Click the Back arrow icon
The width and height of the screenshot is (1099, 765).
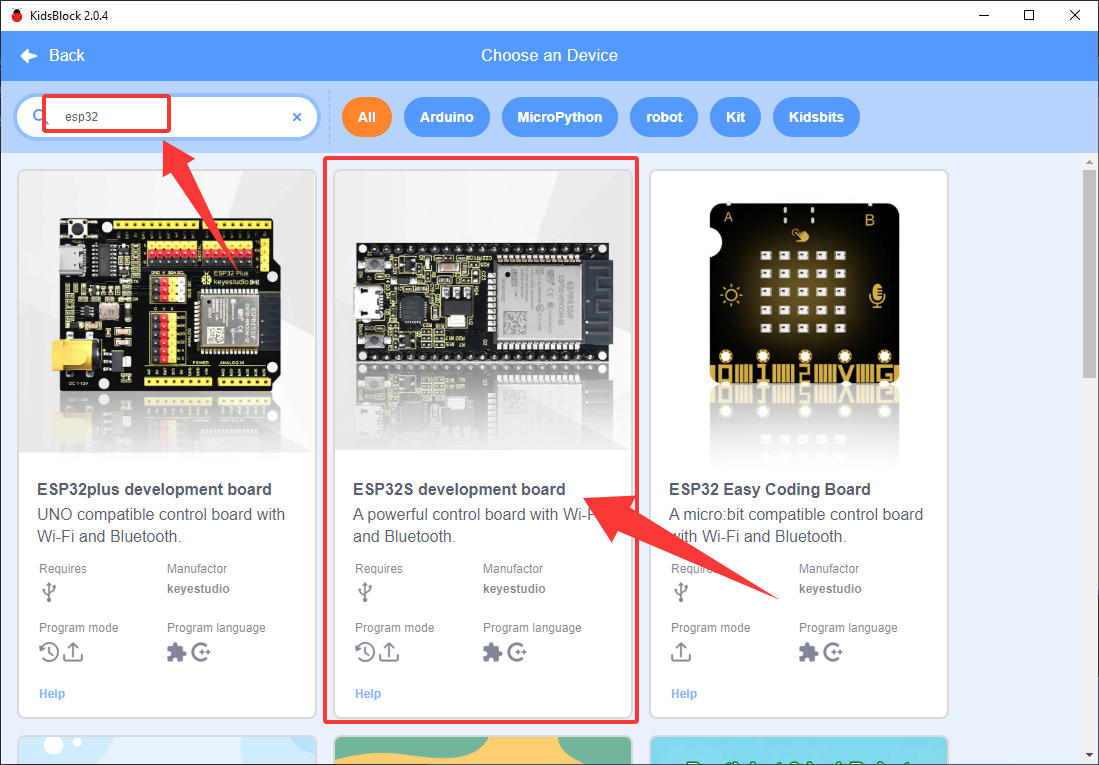pyautogui.click(x=29, y=56)
